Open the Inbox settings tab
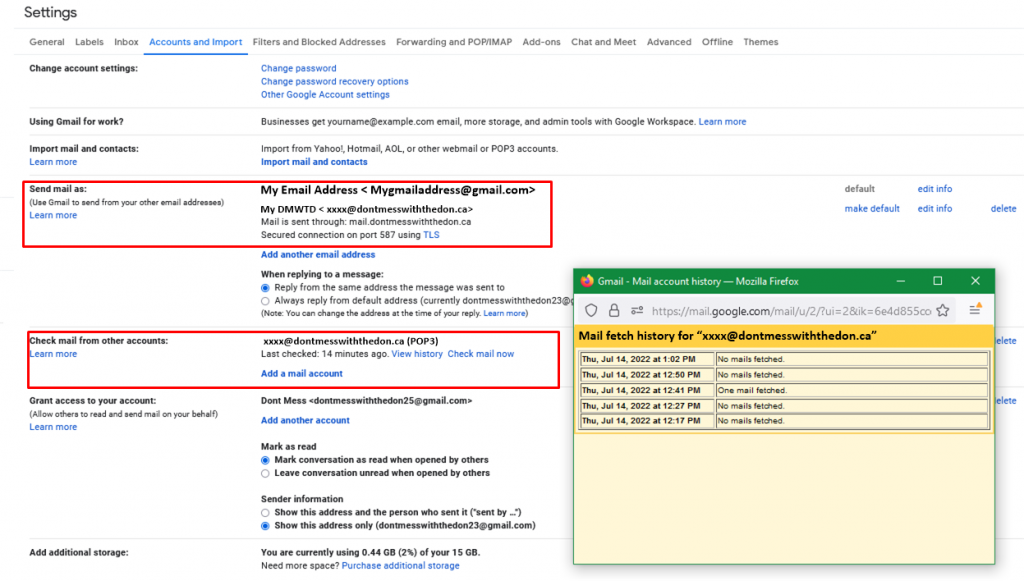The width and height of the screenshot is (1024, 581). tap(126, 42)
